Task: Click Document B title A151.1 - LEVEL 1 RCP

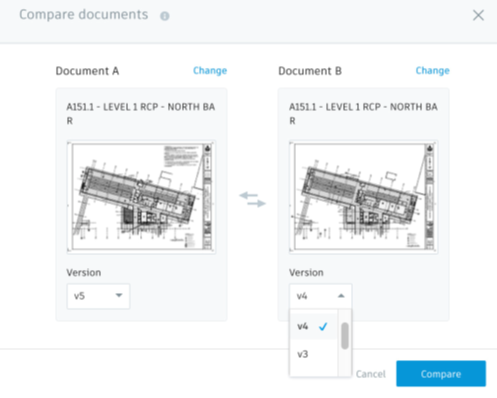Action: 363,114
